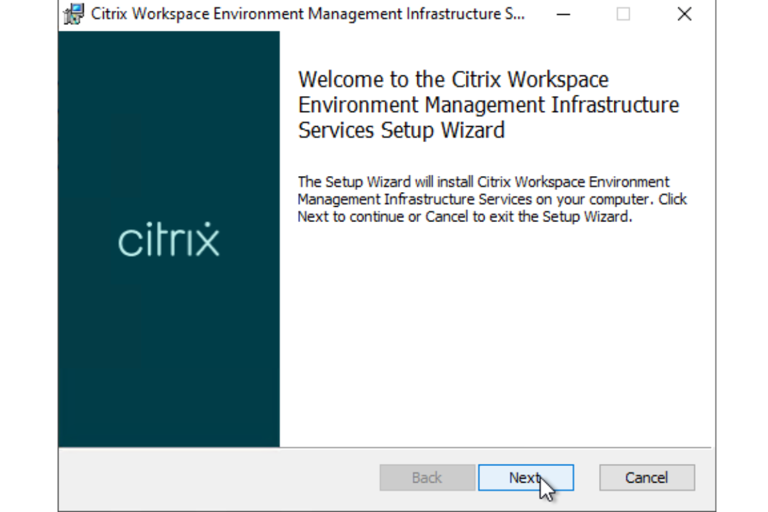Click the "Next to continue or Cancel" text line

(465, 217)
